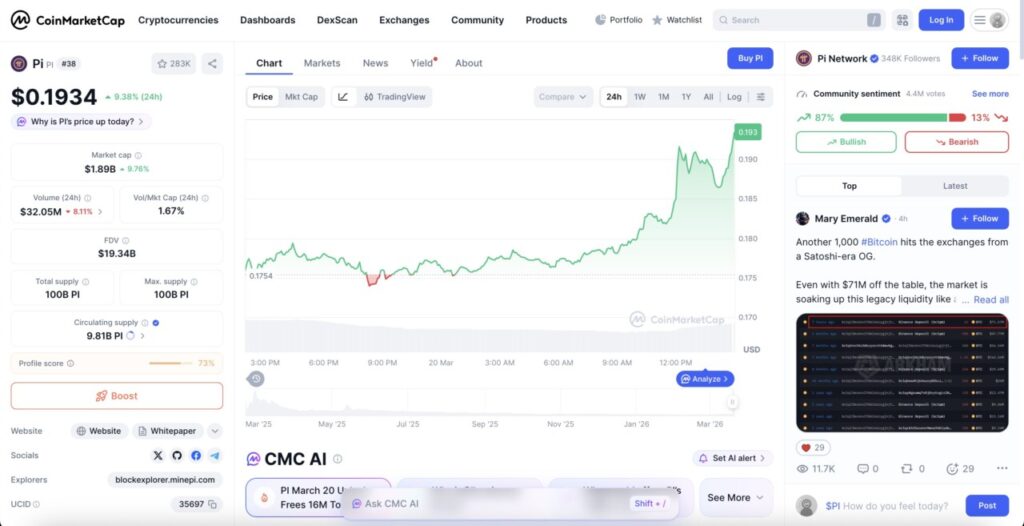Add Pi to watchlist via star button
The width and height of the screenshot is (1024, 526).
point(174,64)
